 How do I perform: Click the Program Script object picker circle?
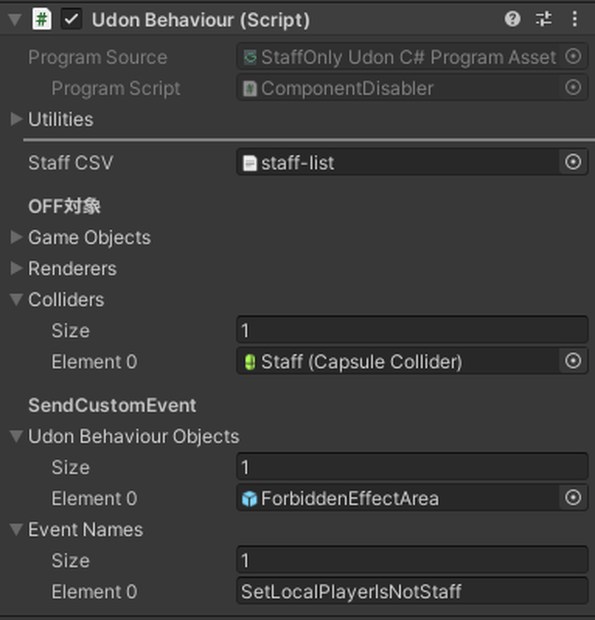[573, 87]
